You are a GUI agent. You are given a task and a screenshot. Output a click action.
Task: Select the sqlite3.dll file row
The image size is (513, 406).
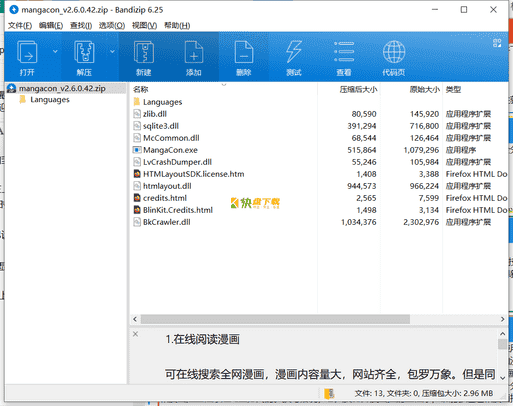coord(319,126)
